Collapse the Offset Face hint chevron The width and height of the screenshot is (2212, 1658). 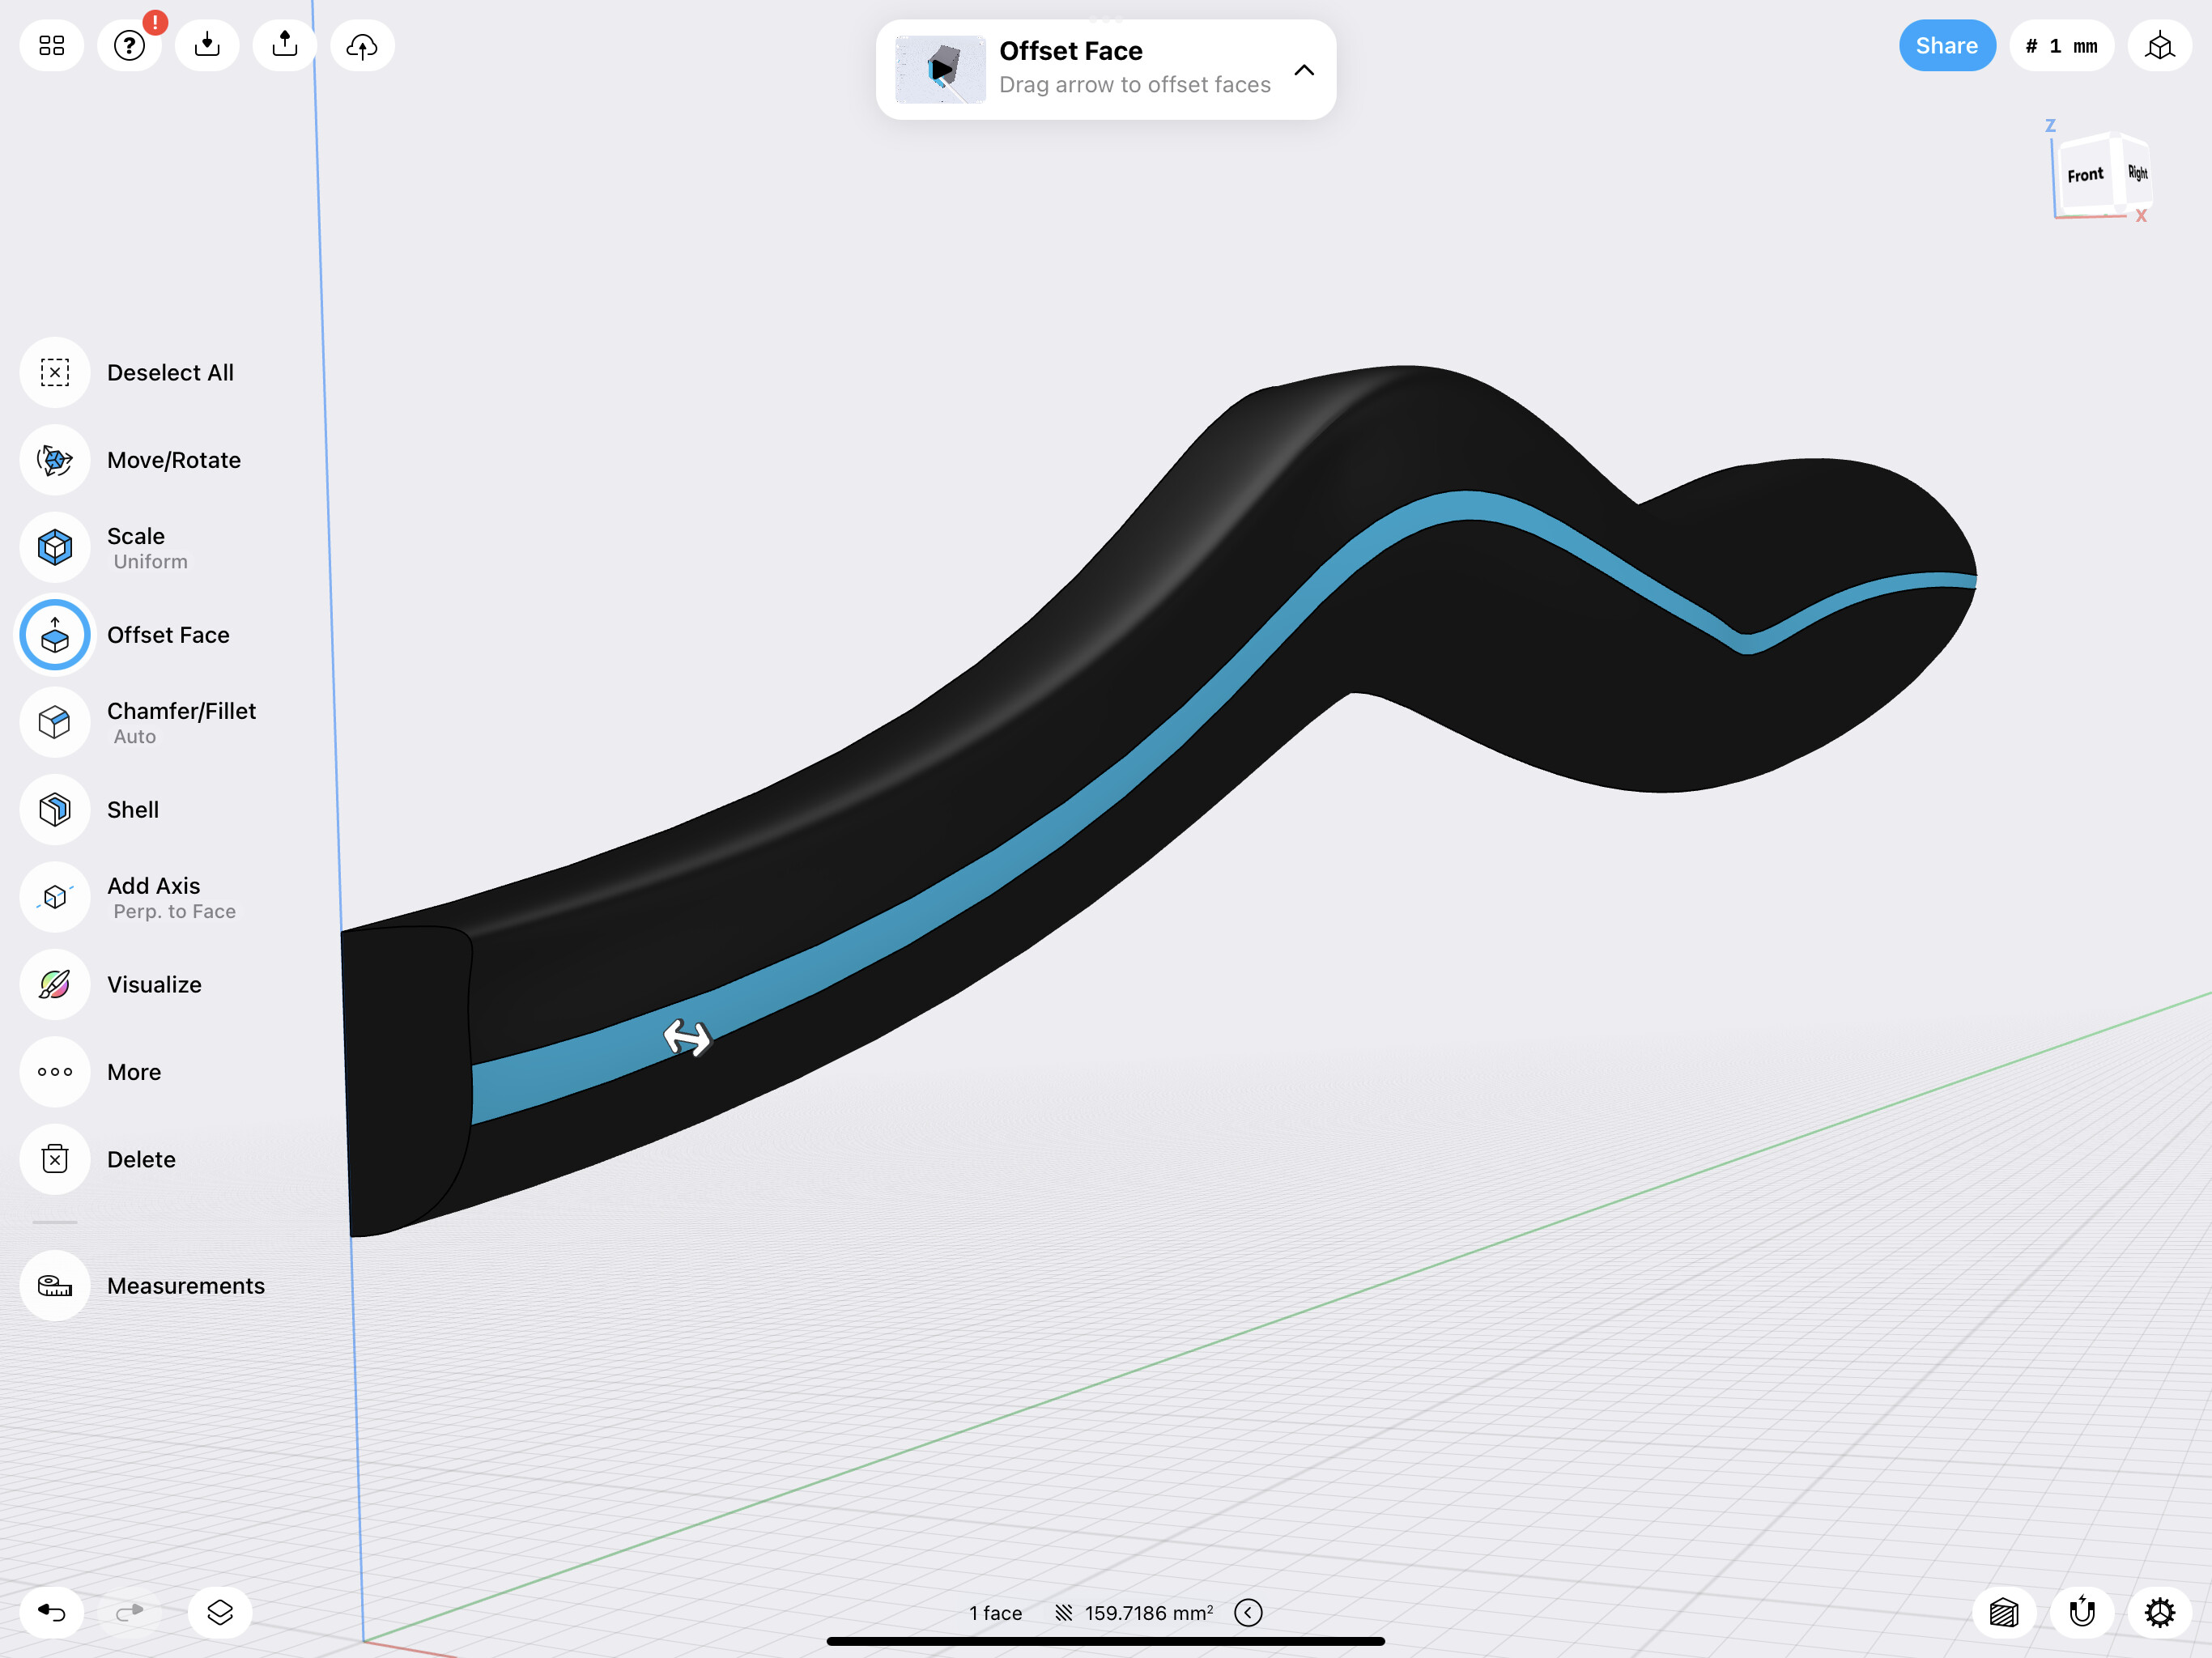1304,70
